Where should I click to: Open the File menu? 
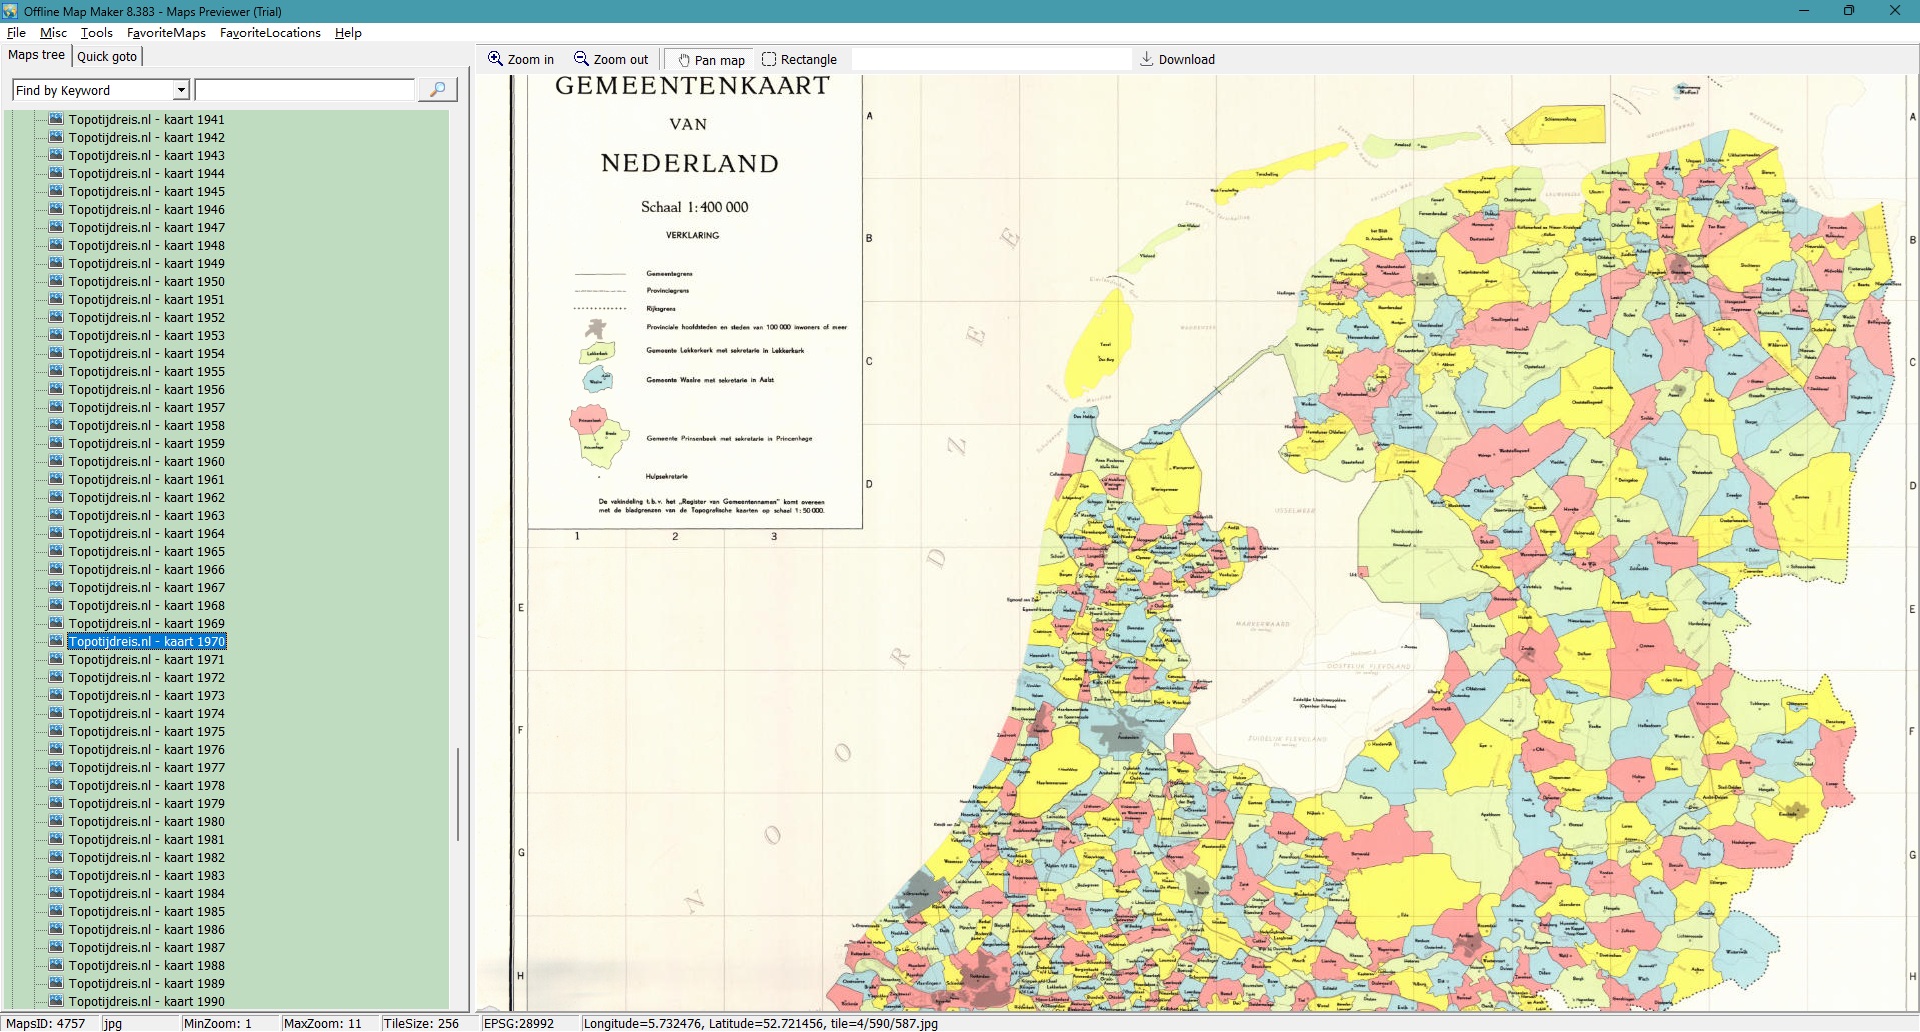click(x=16, y=33)
